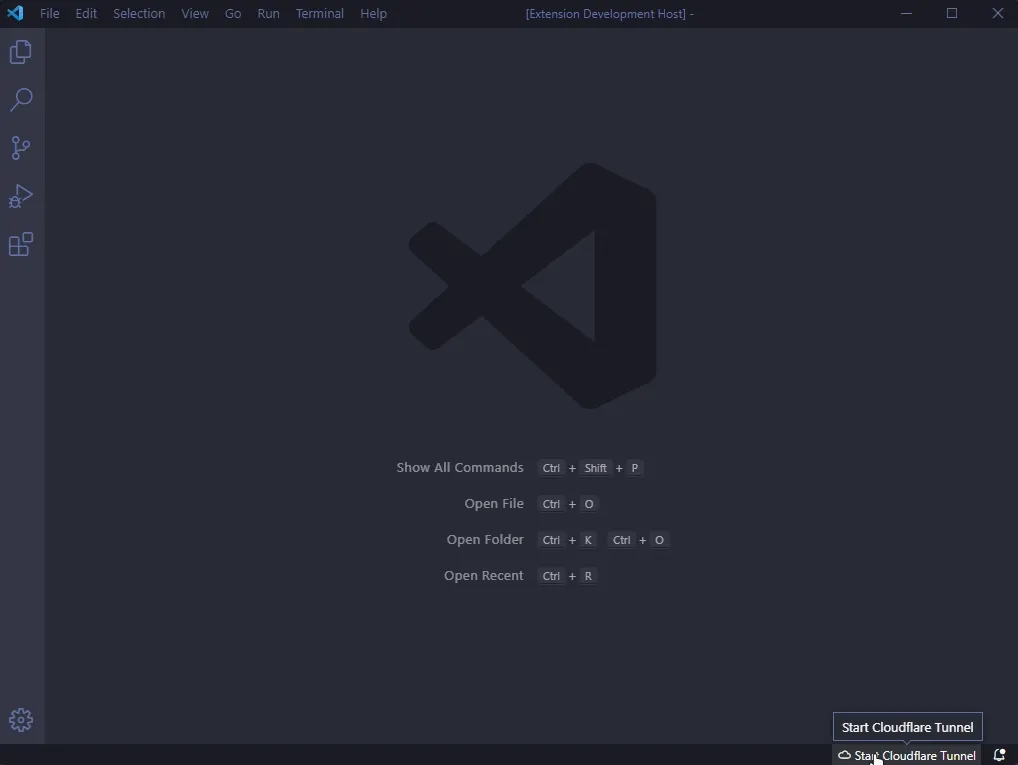Click Show All Commands
The height and width of the screenshot is (765, 1018).
(x=459, y=467)
